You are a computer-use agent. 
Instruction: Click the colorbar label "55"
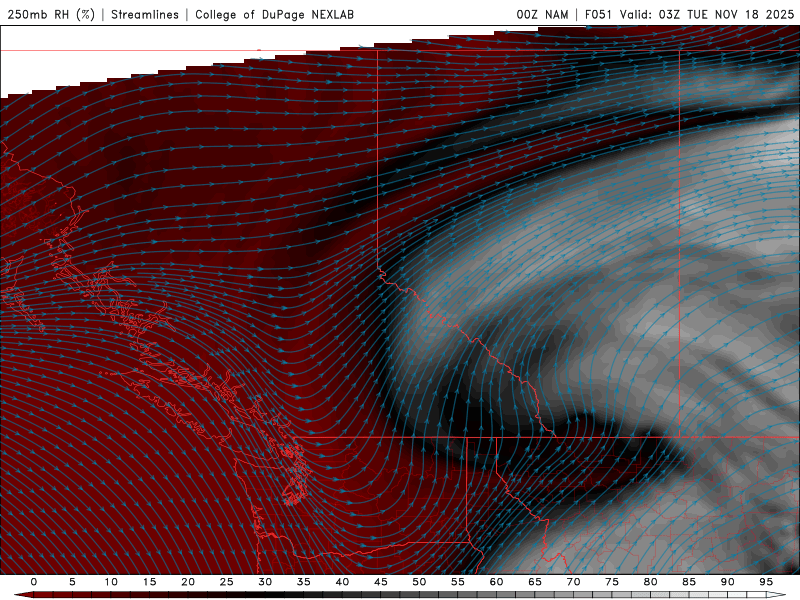click(x=458, y=582)
